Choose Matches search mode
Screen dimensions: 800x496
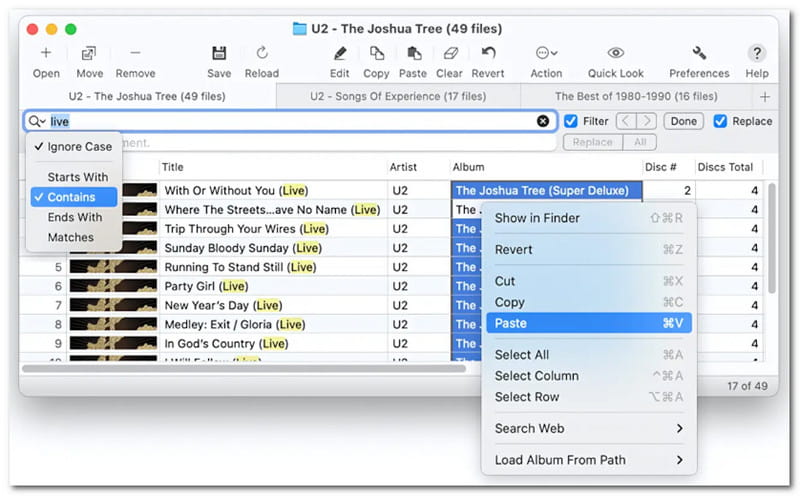pyautogui.click(x=73, y=237)
